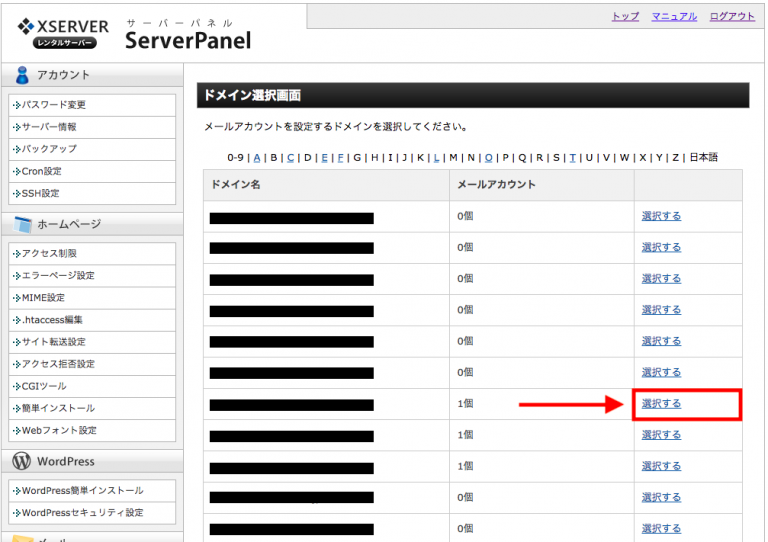The width and height of the screenshot is (768, 542).
Task: Open アクセス制限 in the sidebar
Action: tap(49, 254)
